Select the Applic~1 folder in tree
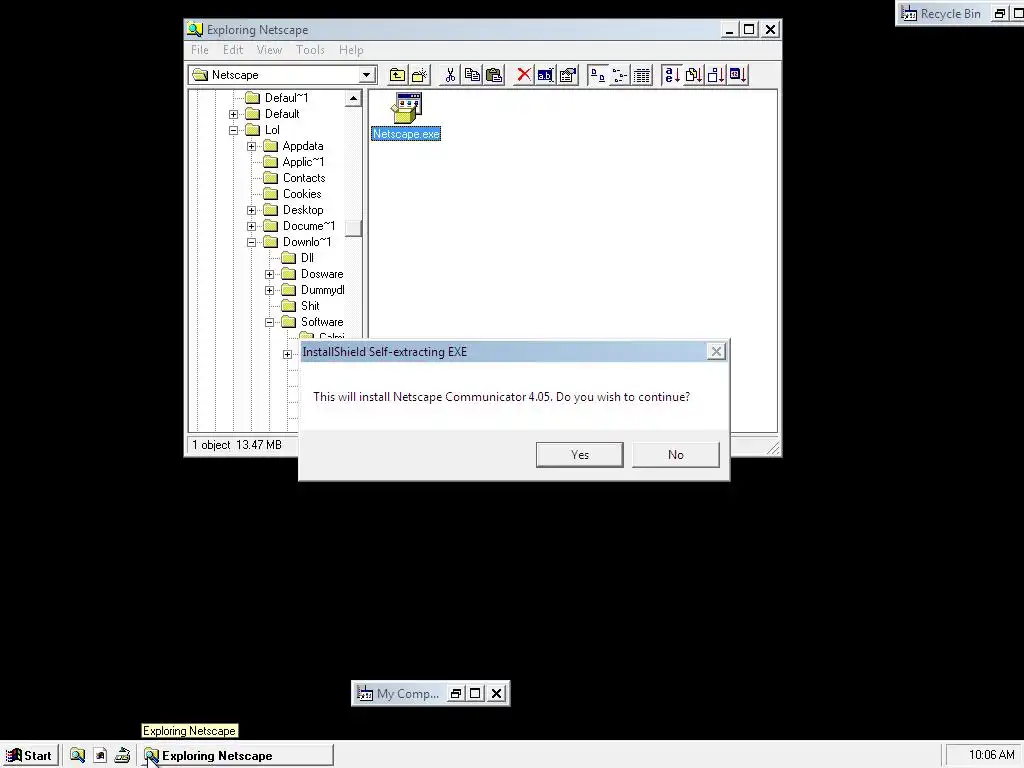 tap(303, 162)
